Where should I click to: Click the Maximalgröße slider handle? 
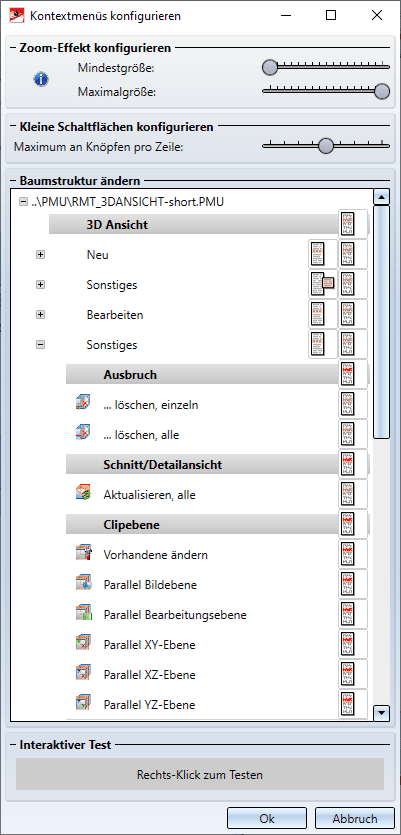(382, 91)
